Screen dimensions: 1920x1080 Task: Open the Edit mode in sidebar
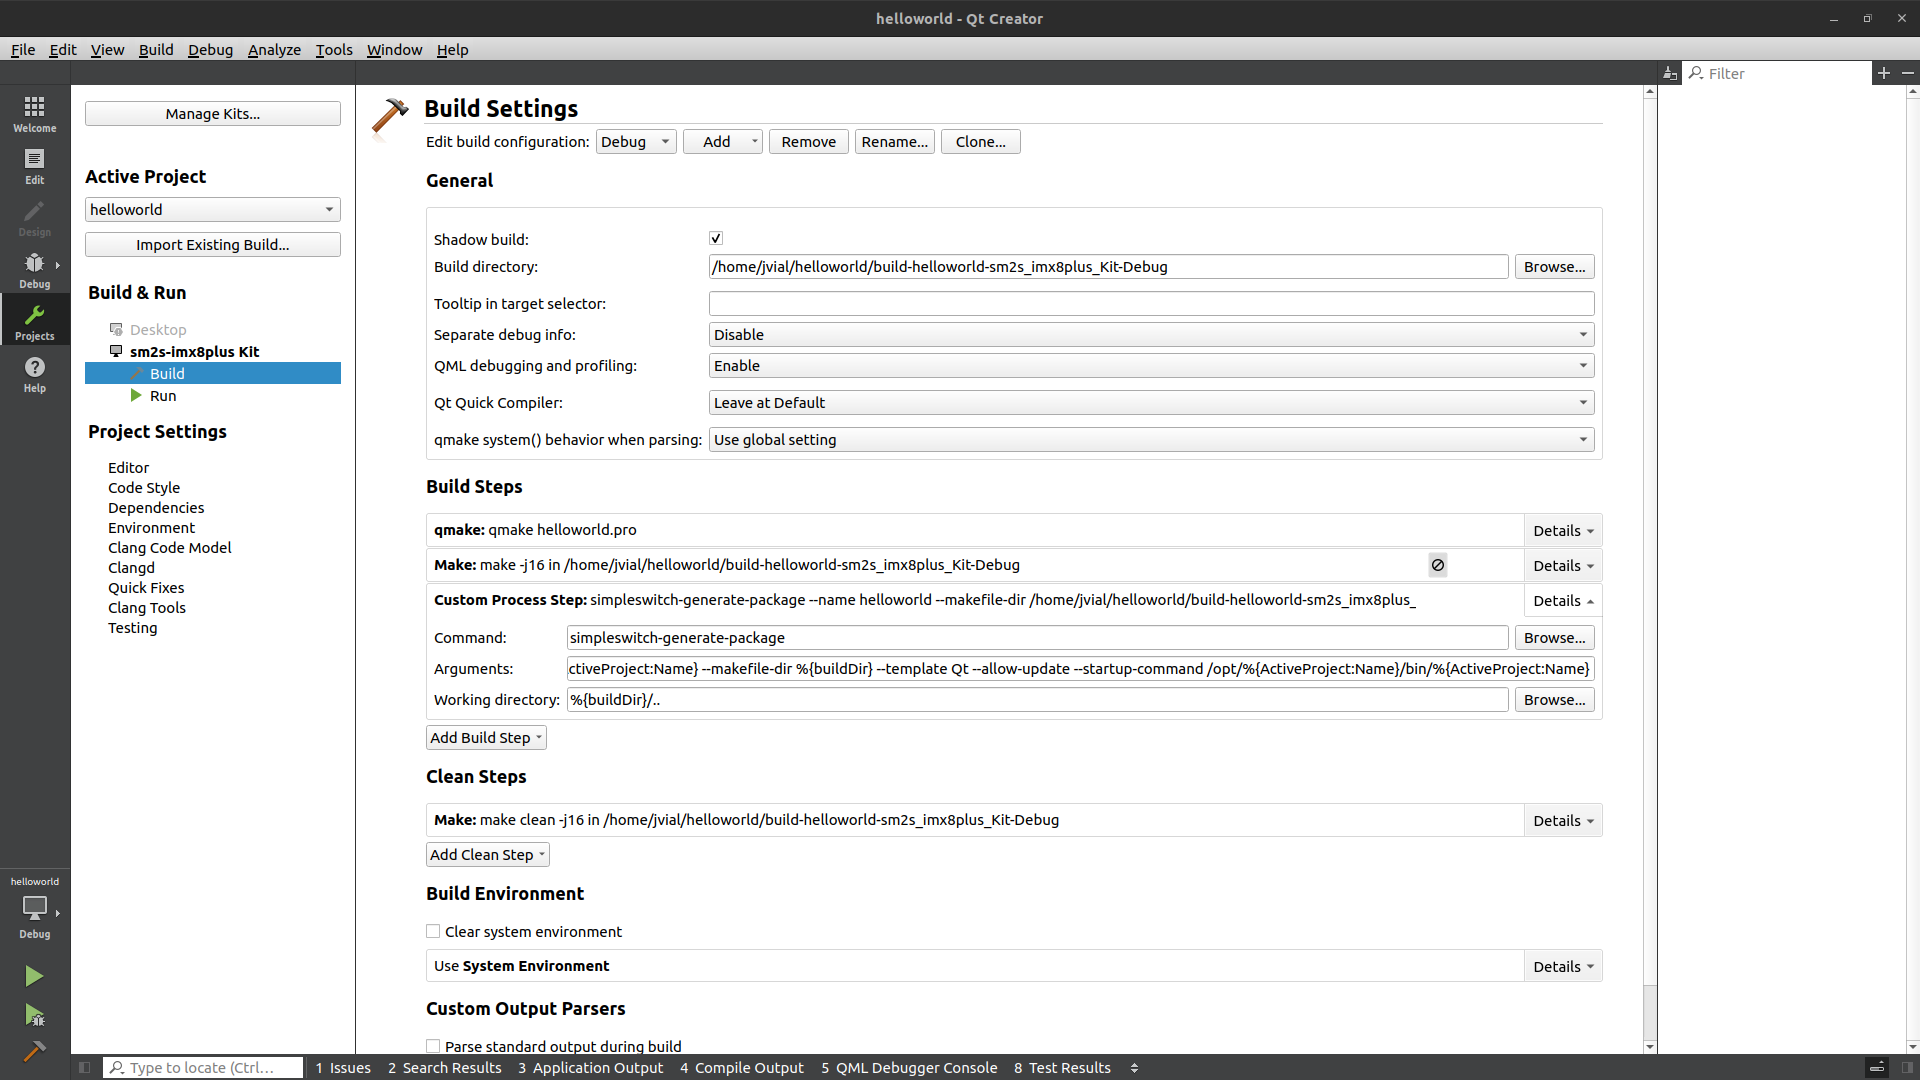click(x=34, y=166)
